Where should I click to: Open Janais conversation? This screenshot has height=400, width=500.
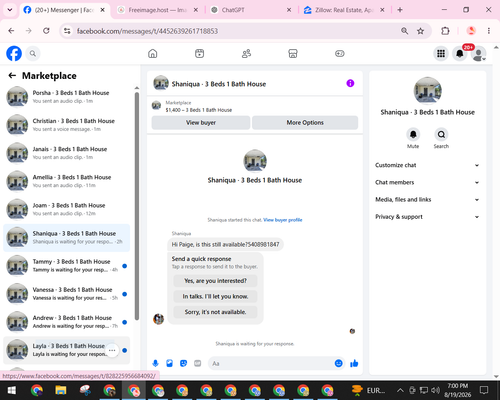click(67, 153)
